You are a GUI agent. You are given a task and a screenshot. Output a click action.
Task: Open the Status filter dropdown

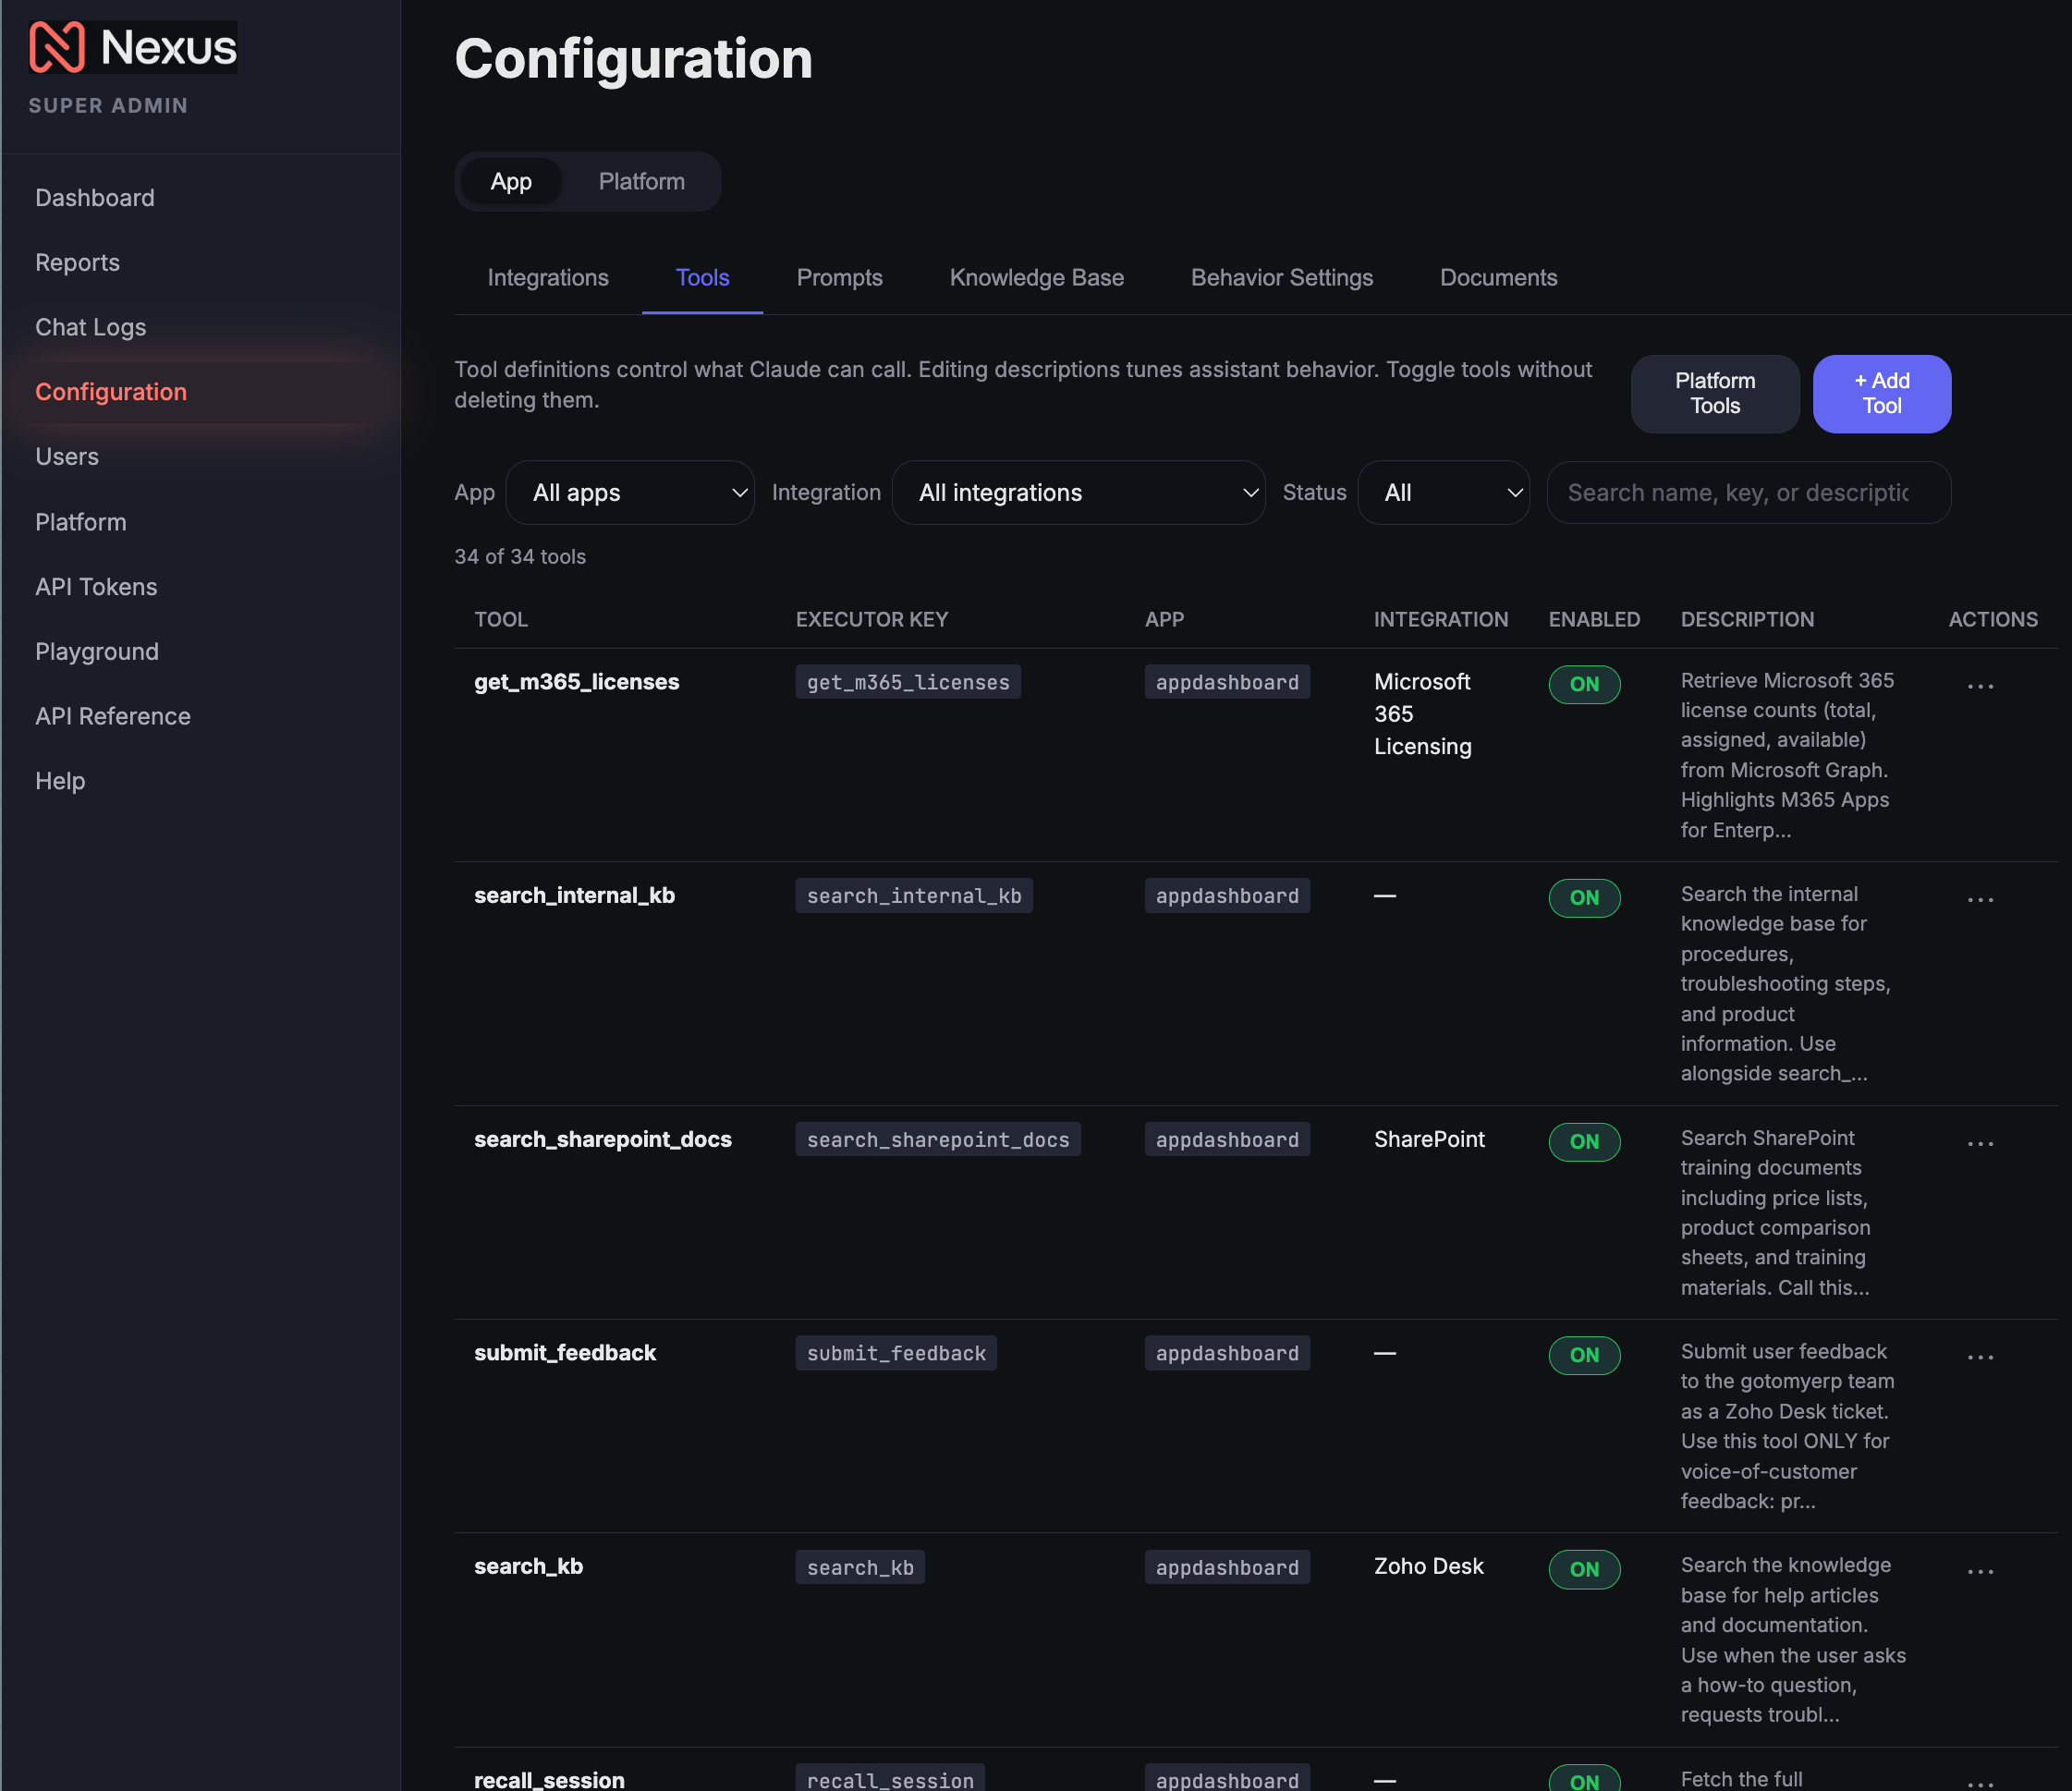click(x=1443, y=492)
